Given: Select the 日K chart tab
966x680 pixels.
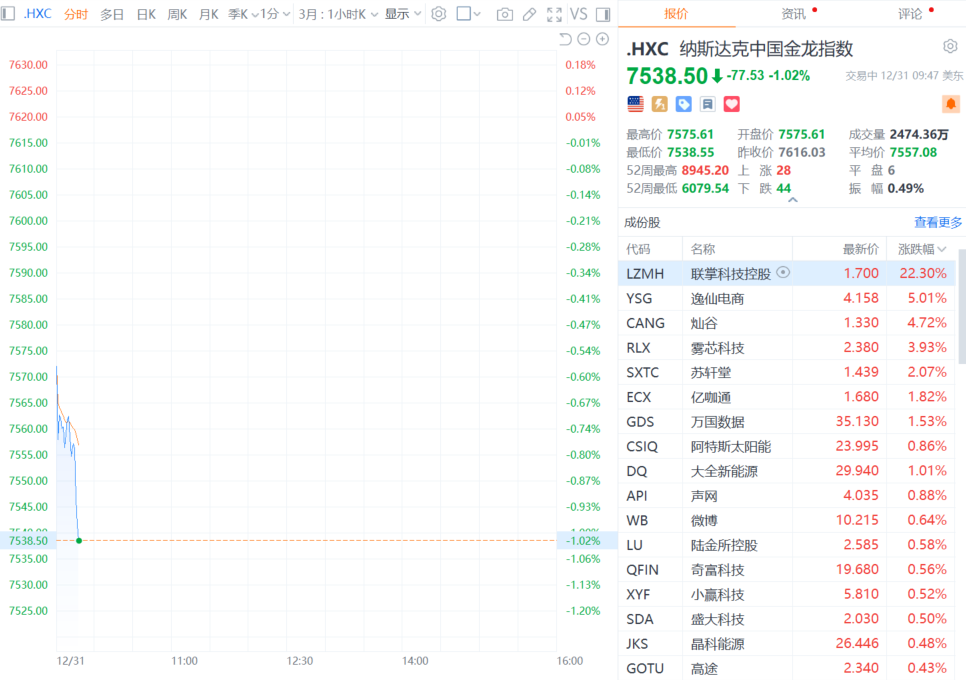Looking at the screenshot, I should [146, 14].
